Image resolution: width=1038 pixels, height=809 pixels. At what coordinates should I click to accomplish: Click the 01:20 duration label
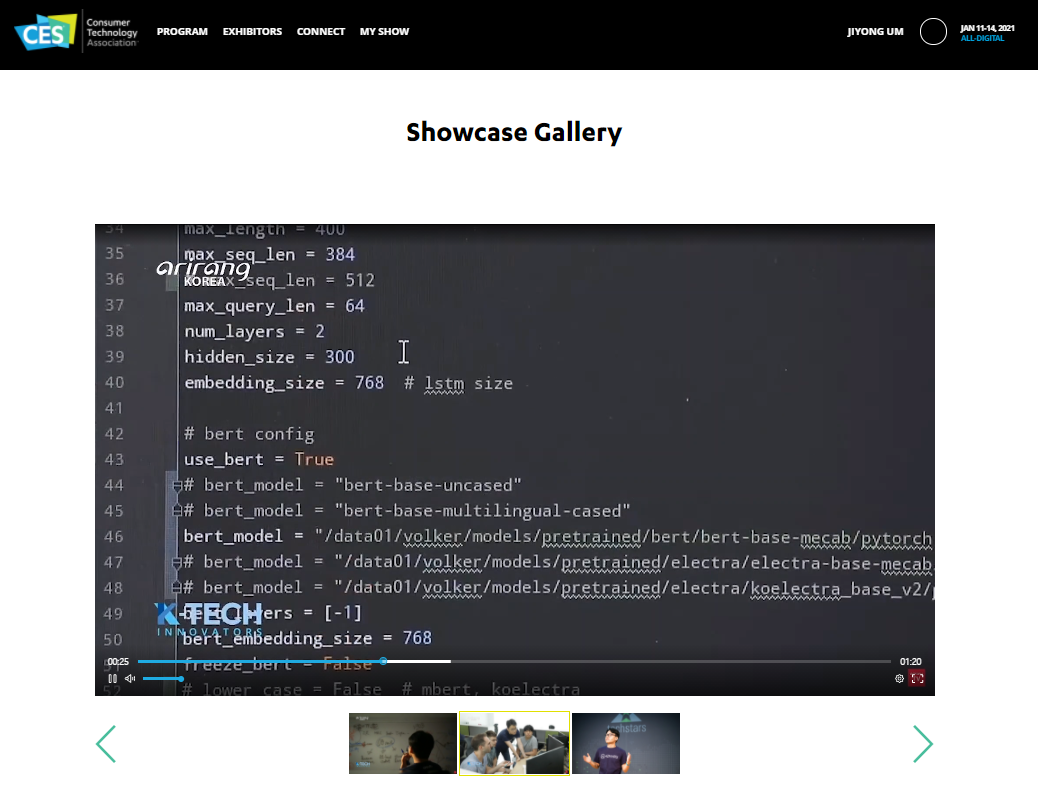coord(910,661)
